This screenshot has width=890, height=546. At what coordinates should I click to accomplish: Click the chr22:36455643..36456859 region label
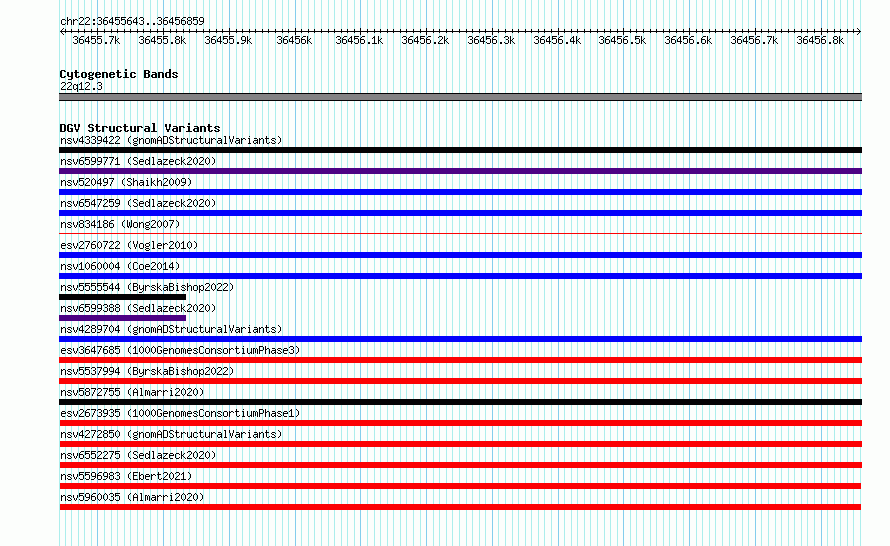(x=132, y=21)
